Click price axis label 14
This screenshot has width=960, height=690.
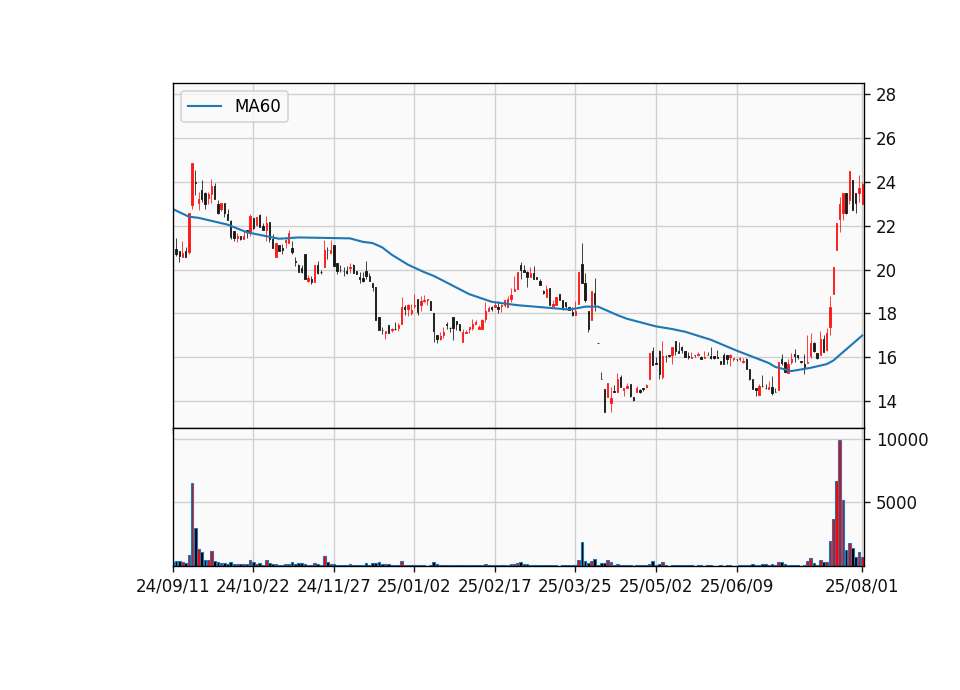pyautogui.click(x=886, y=402)
